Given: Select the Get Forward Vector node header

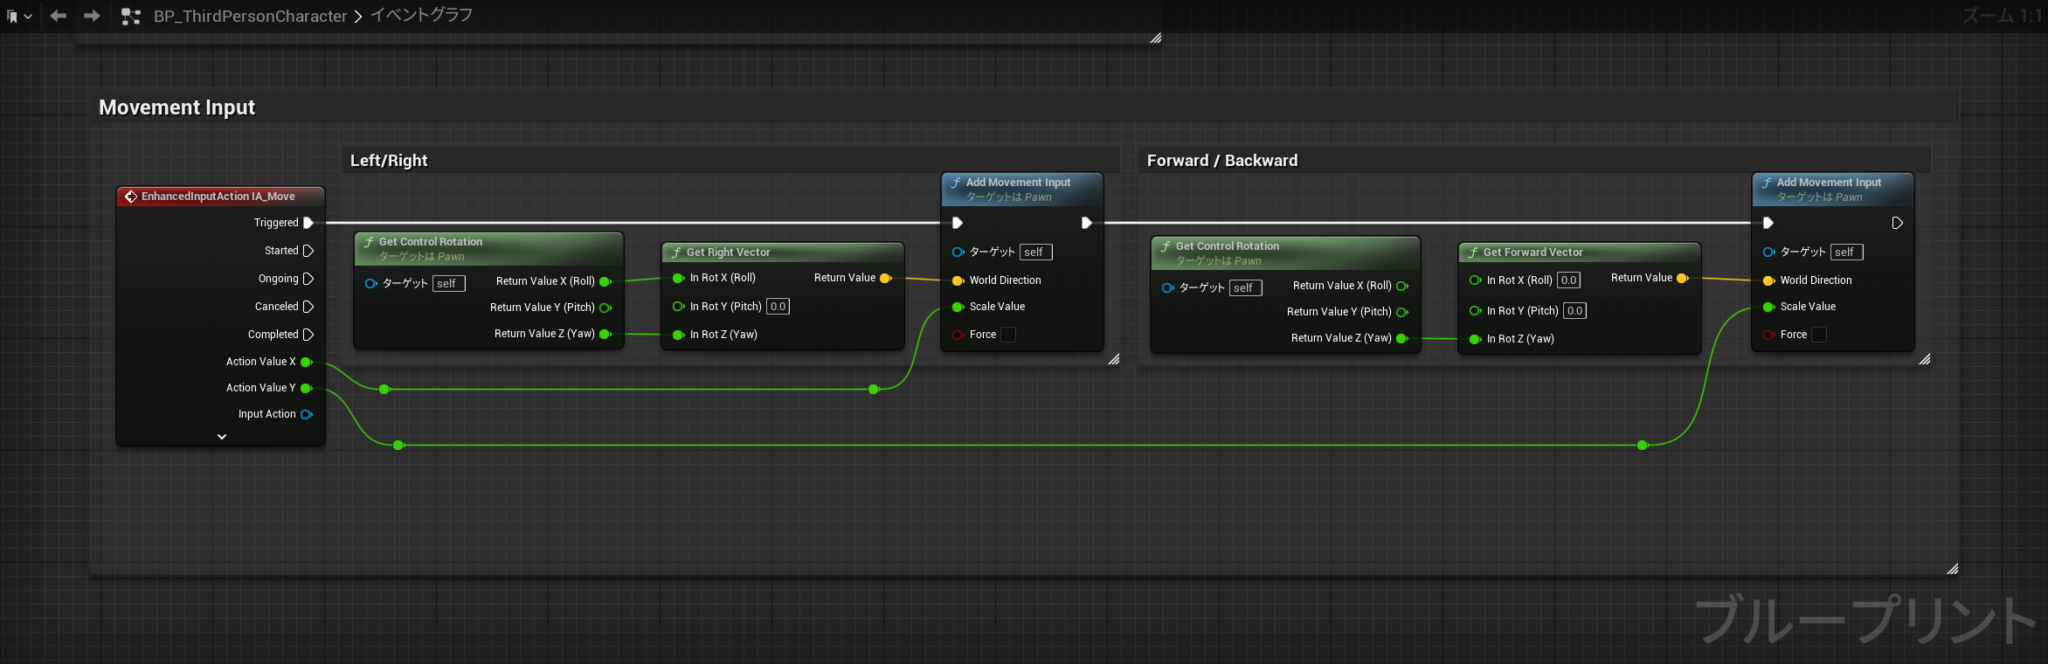Looking at the screenshot, I should [1579, 252].
